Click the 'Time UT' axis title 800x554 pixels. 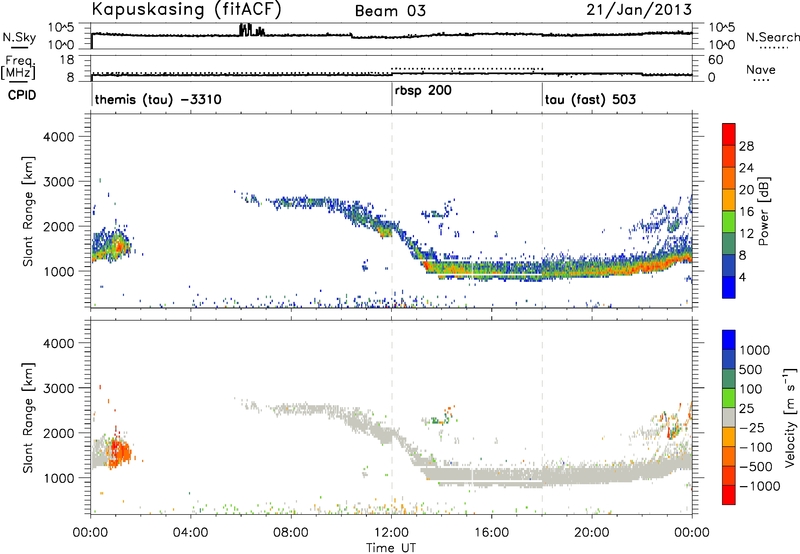coord(391,548)
